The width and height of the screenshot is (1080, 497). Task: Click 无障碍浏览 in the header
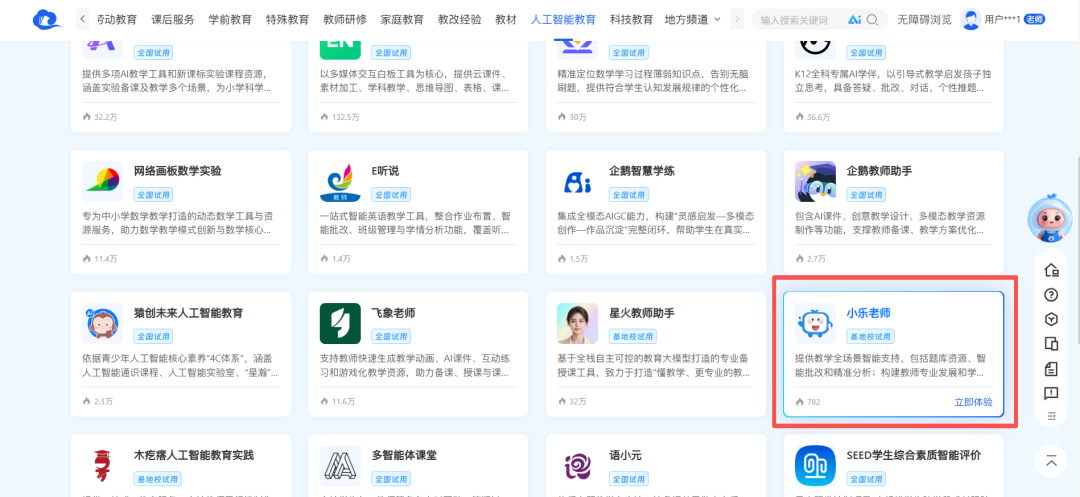(x=924, y=19)
